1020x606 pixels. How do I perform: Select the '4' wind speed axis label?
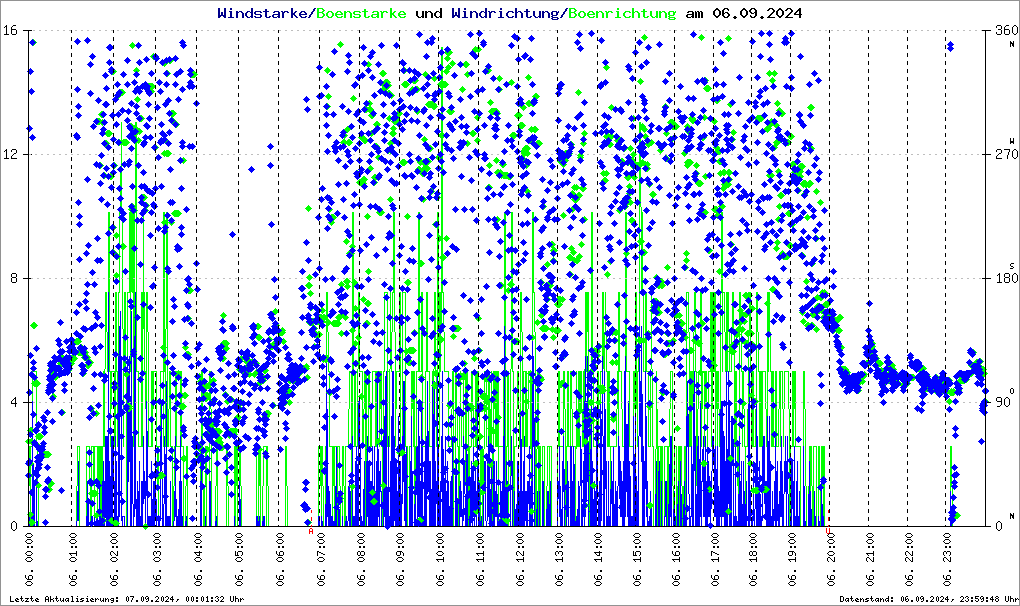[14, 402]
